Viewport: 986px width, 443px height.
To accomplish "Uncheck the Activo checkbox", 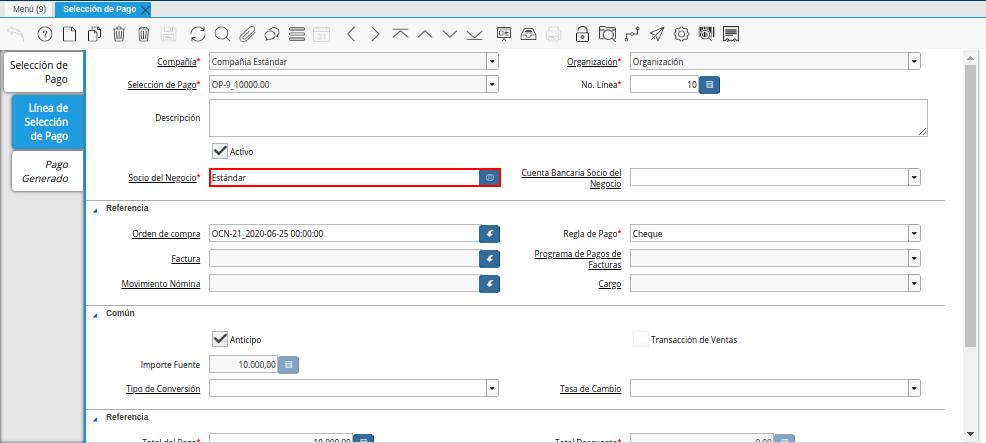I will (x=220, y=151).
